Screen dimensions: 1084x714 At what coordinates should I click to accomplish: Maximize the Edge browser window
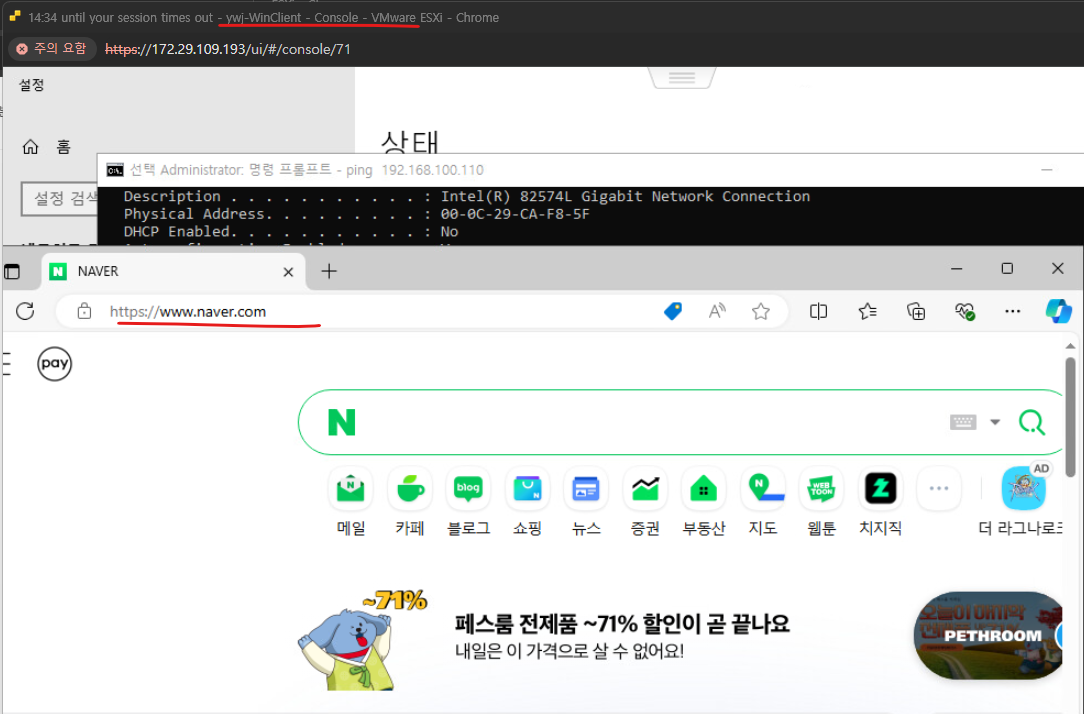pos(1007,268)
